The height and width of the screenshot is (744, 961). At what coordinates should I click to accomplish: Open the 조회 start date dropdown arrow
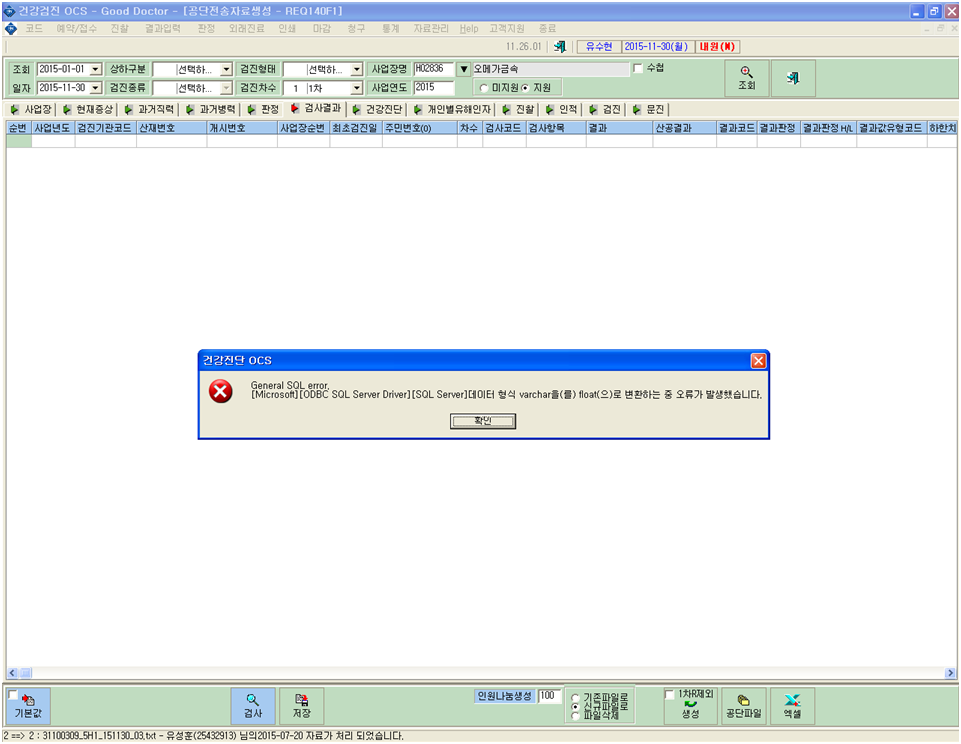click(x=95, y=69)
